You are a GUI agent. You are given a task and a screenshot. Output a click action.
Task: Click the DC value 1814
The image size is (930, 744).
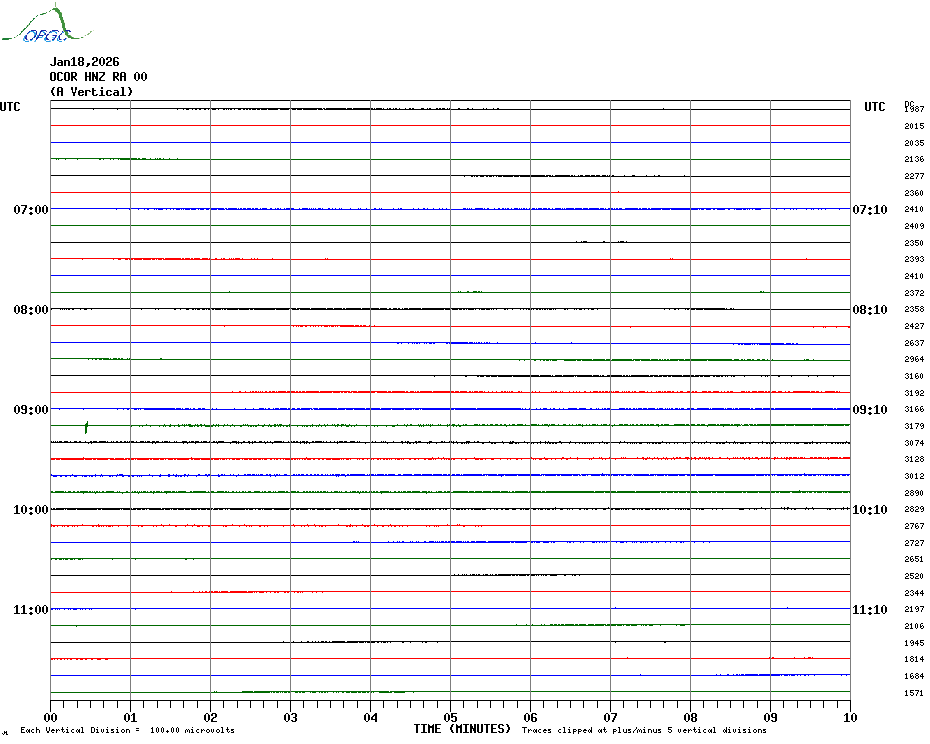[914, 659]
